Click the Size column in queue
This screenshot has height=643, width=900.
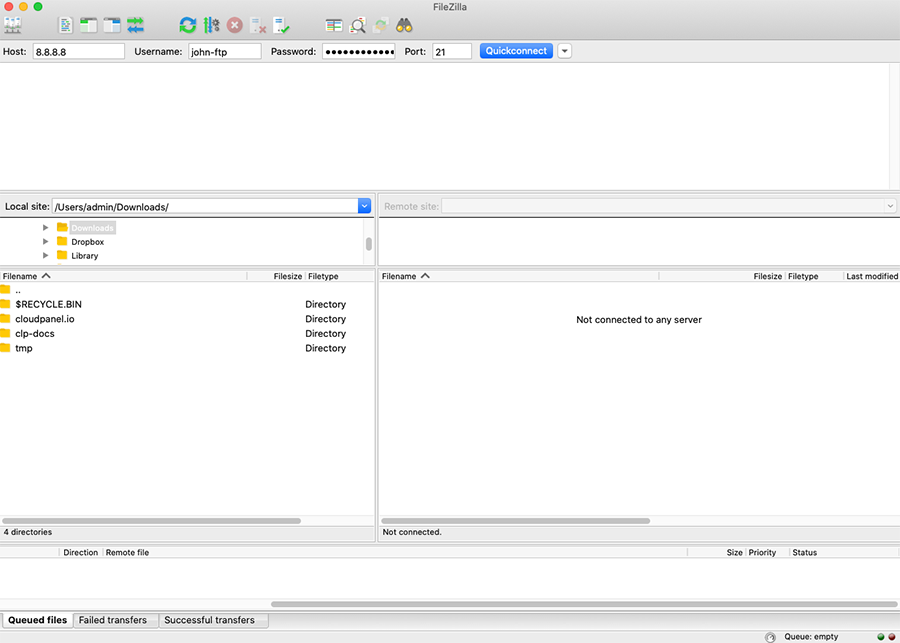tap(716, 552)
